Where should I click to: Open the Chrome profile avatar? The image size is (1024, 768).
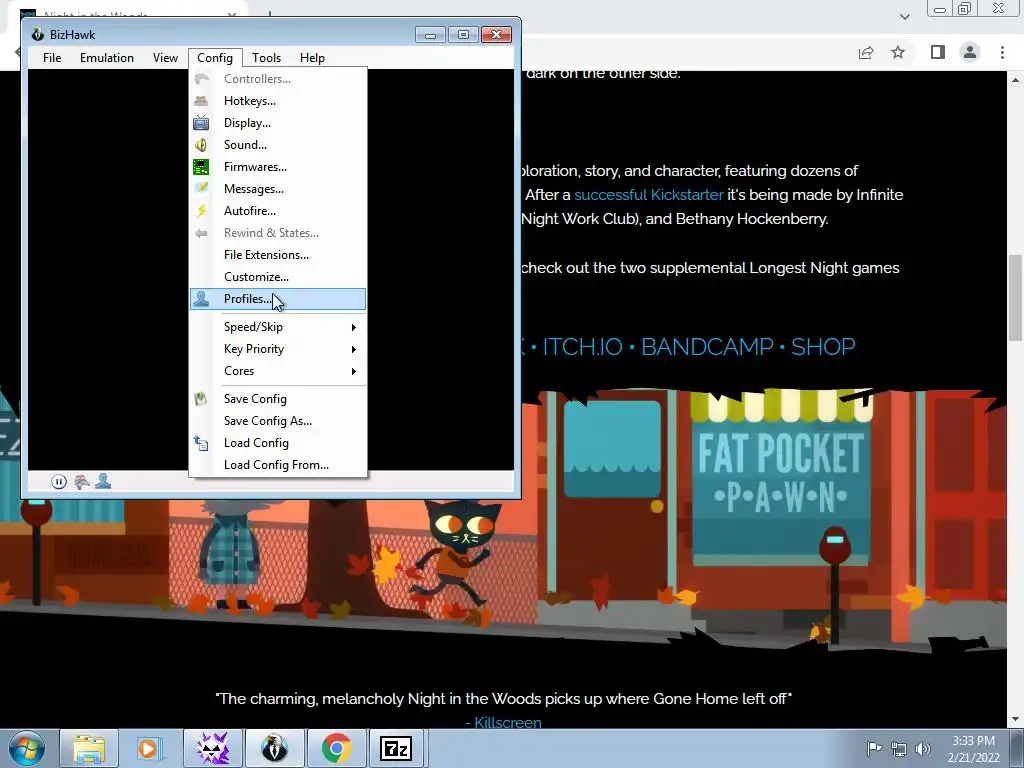coord(970,52)
